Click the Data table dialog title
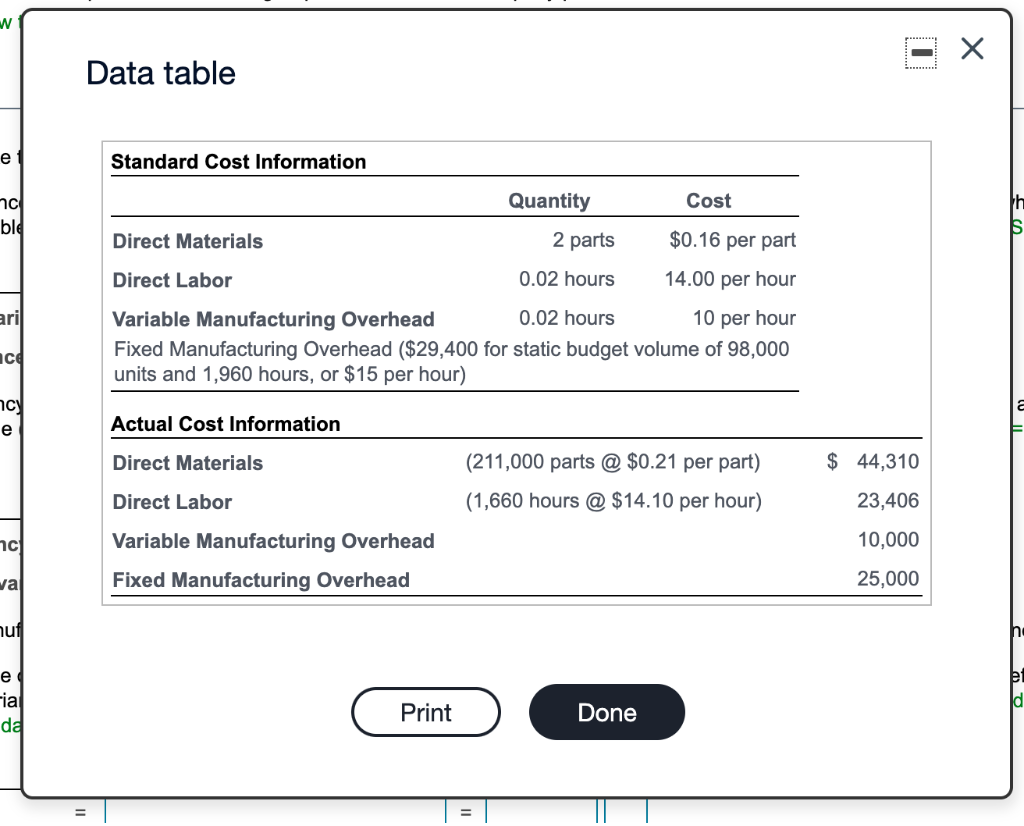This screenshot has width=1024, height=826. coord(161,73)
